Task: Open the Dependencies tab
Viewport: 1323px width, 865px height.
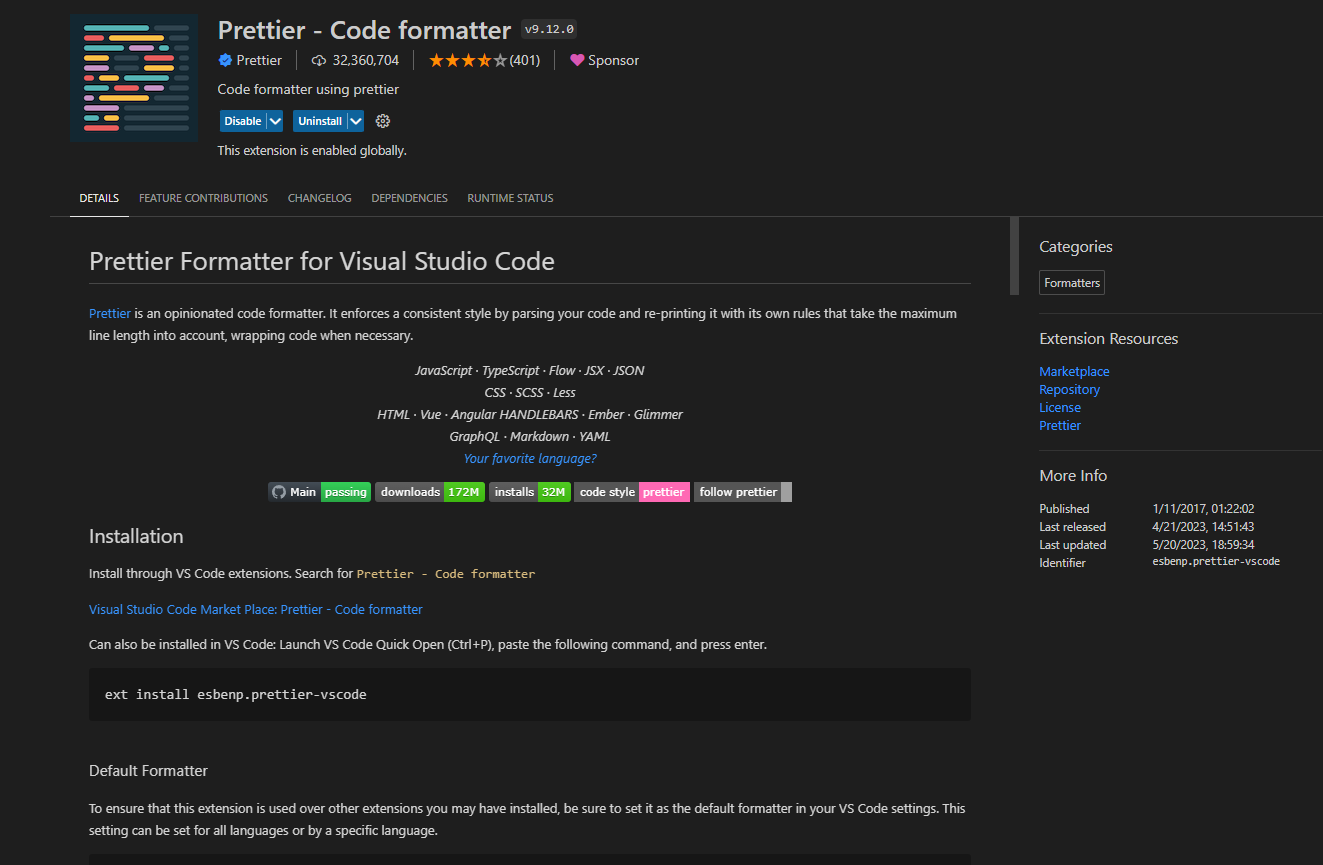Action: tap(409, 198)
